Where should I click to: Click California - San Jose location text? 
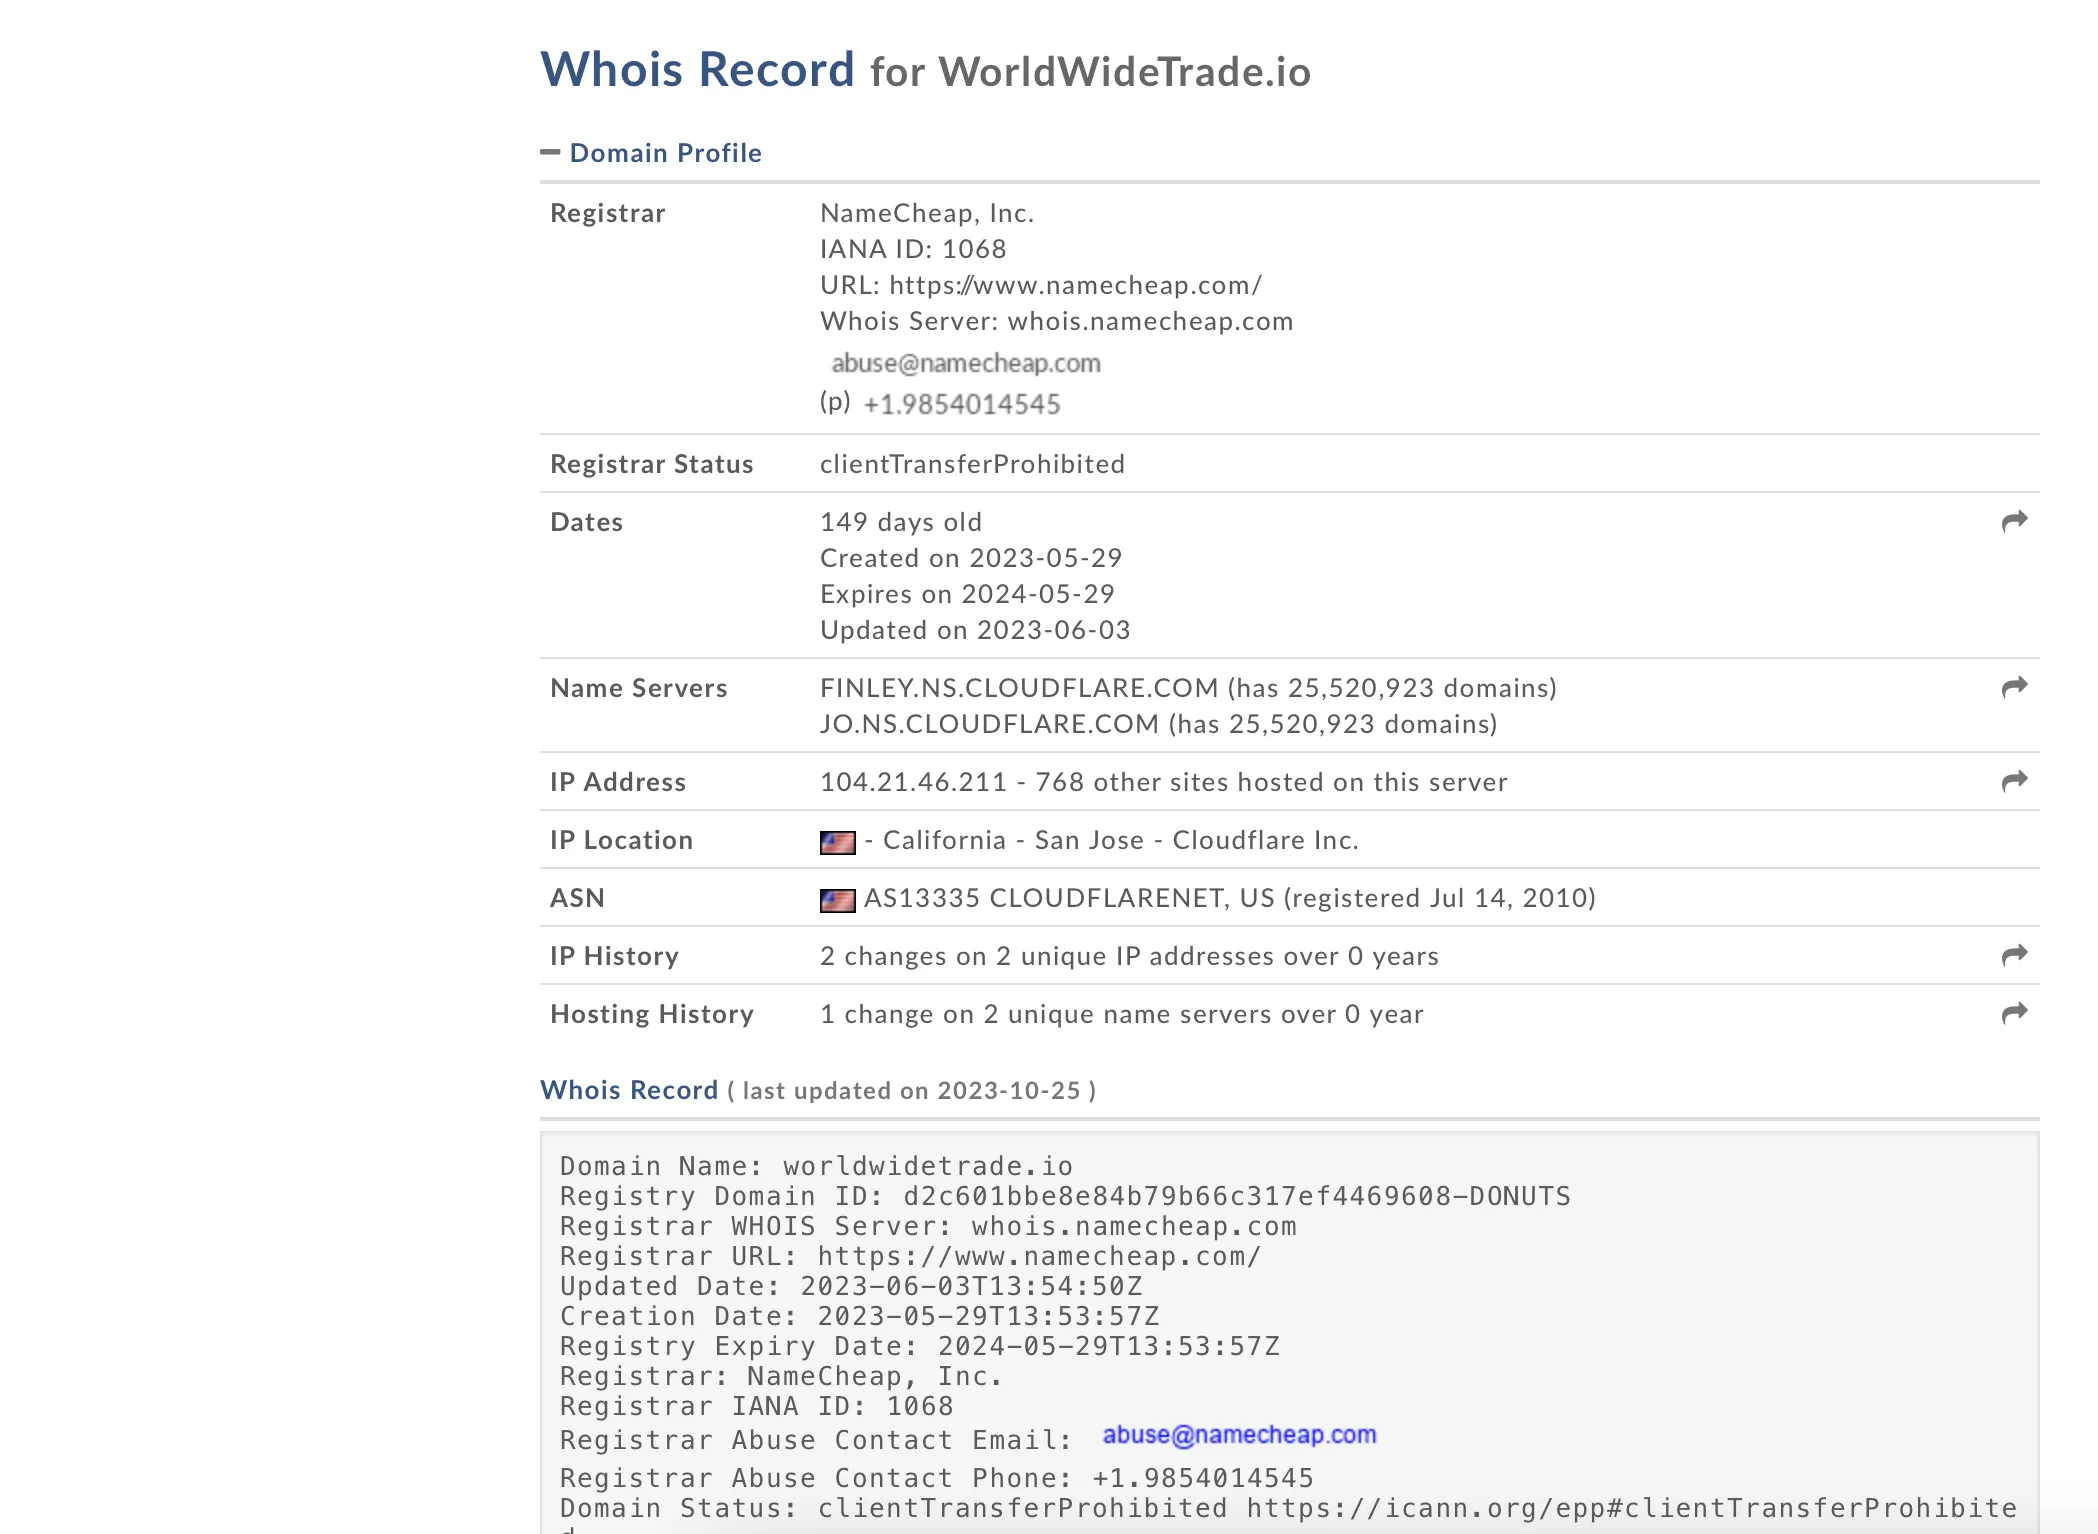(1013, 840)
